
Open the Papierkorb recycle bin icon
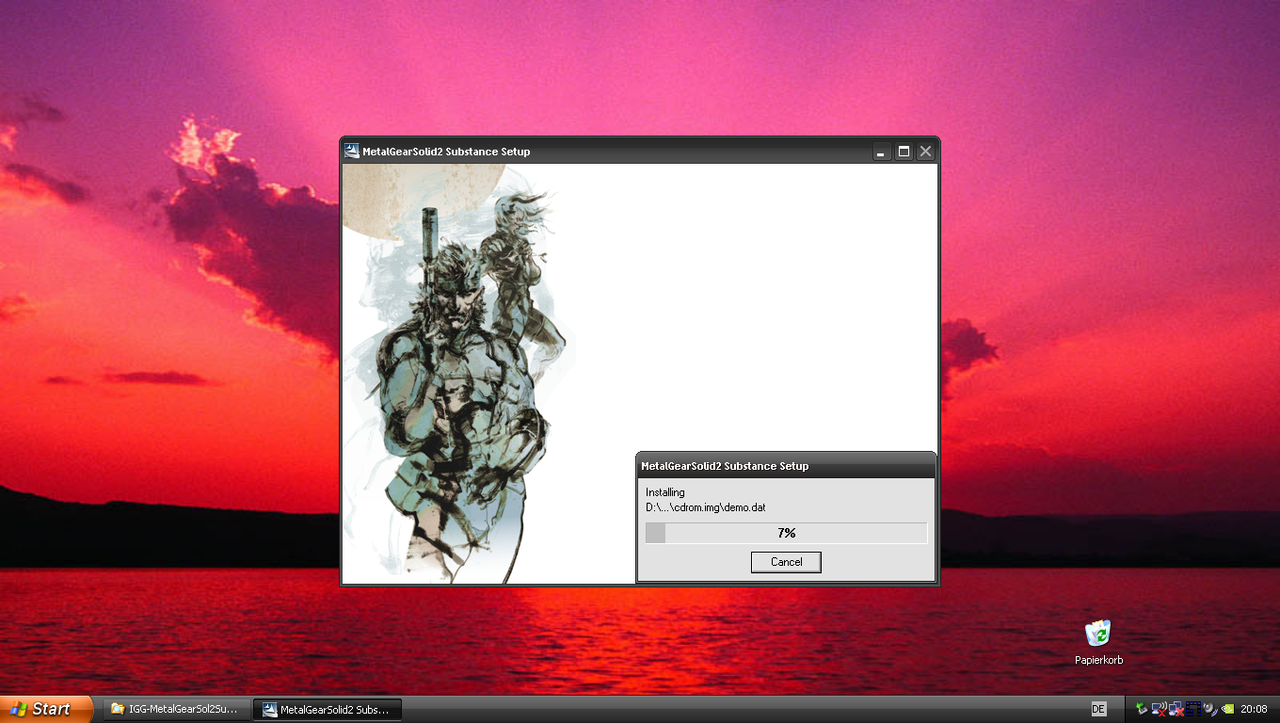click(1098, 634)
